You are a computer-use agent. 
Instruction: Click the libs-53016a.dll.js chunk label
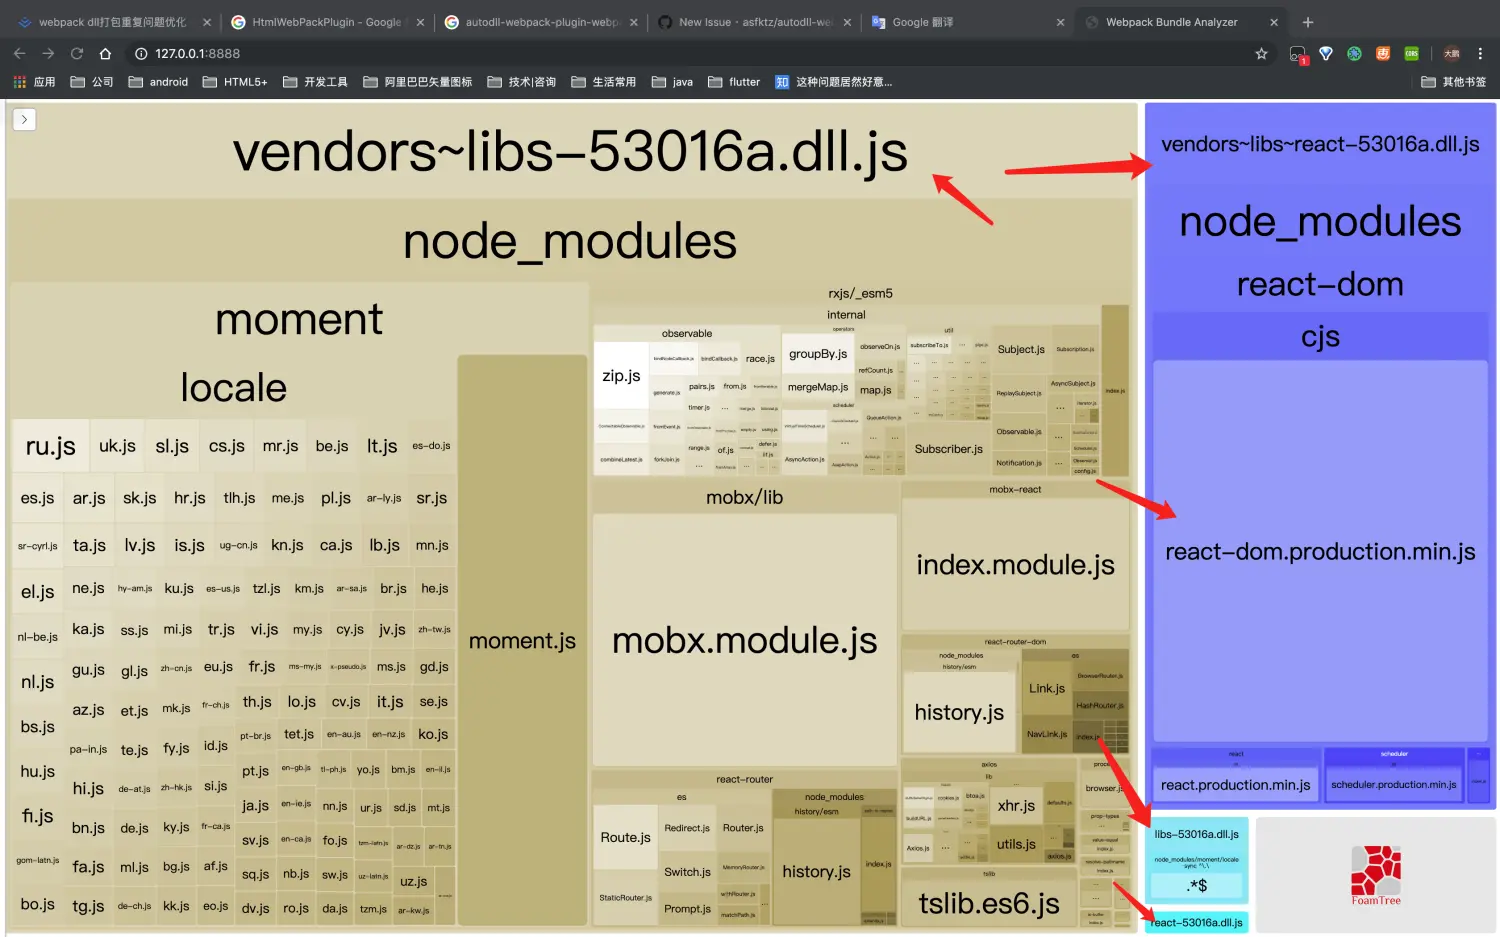(x=1196, y=834)
